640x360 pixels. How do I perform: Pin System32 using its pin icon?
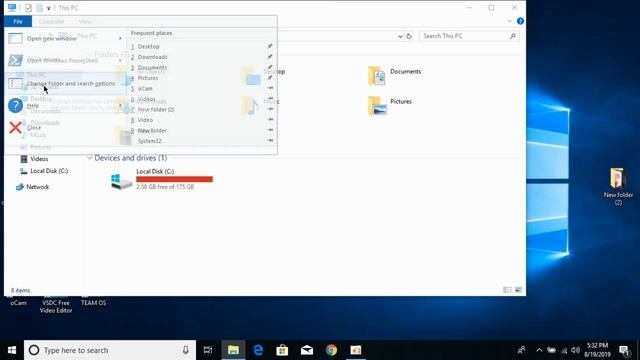click(x=270, y=140)
